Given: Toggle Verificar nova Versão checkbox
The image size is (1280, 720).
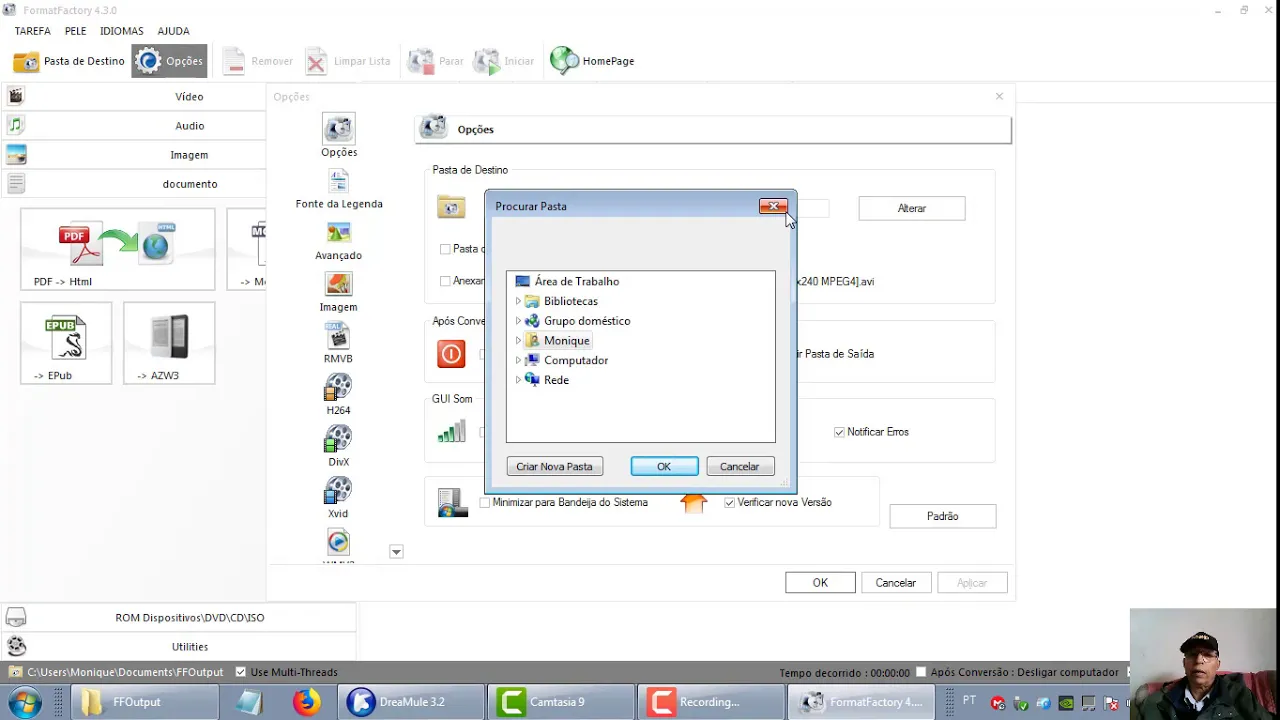Looking at the screenshot, I should click(x=730, y=503).
